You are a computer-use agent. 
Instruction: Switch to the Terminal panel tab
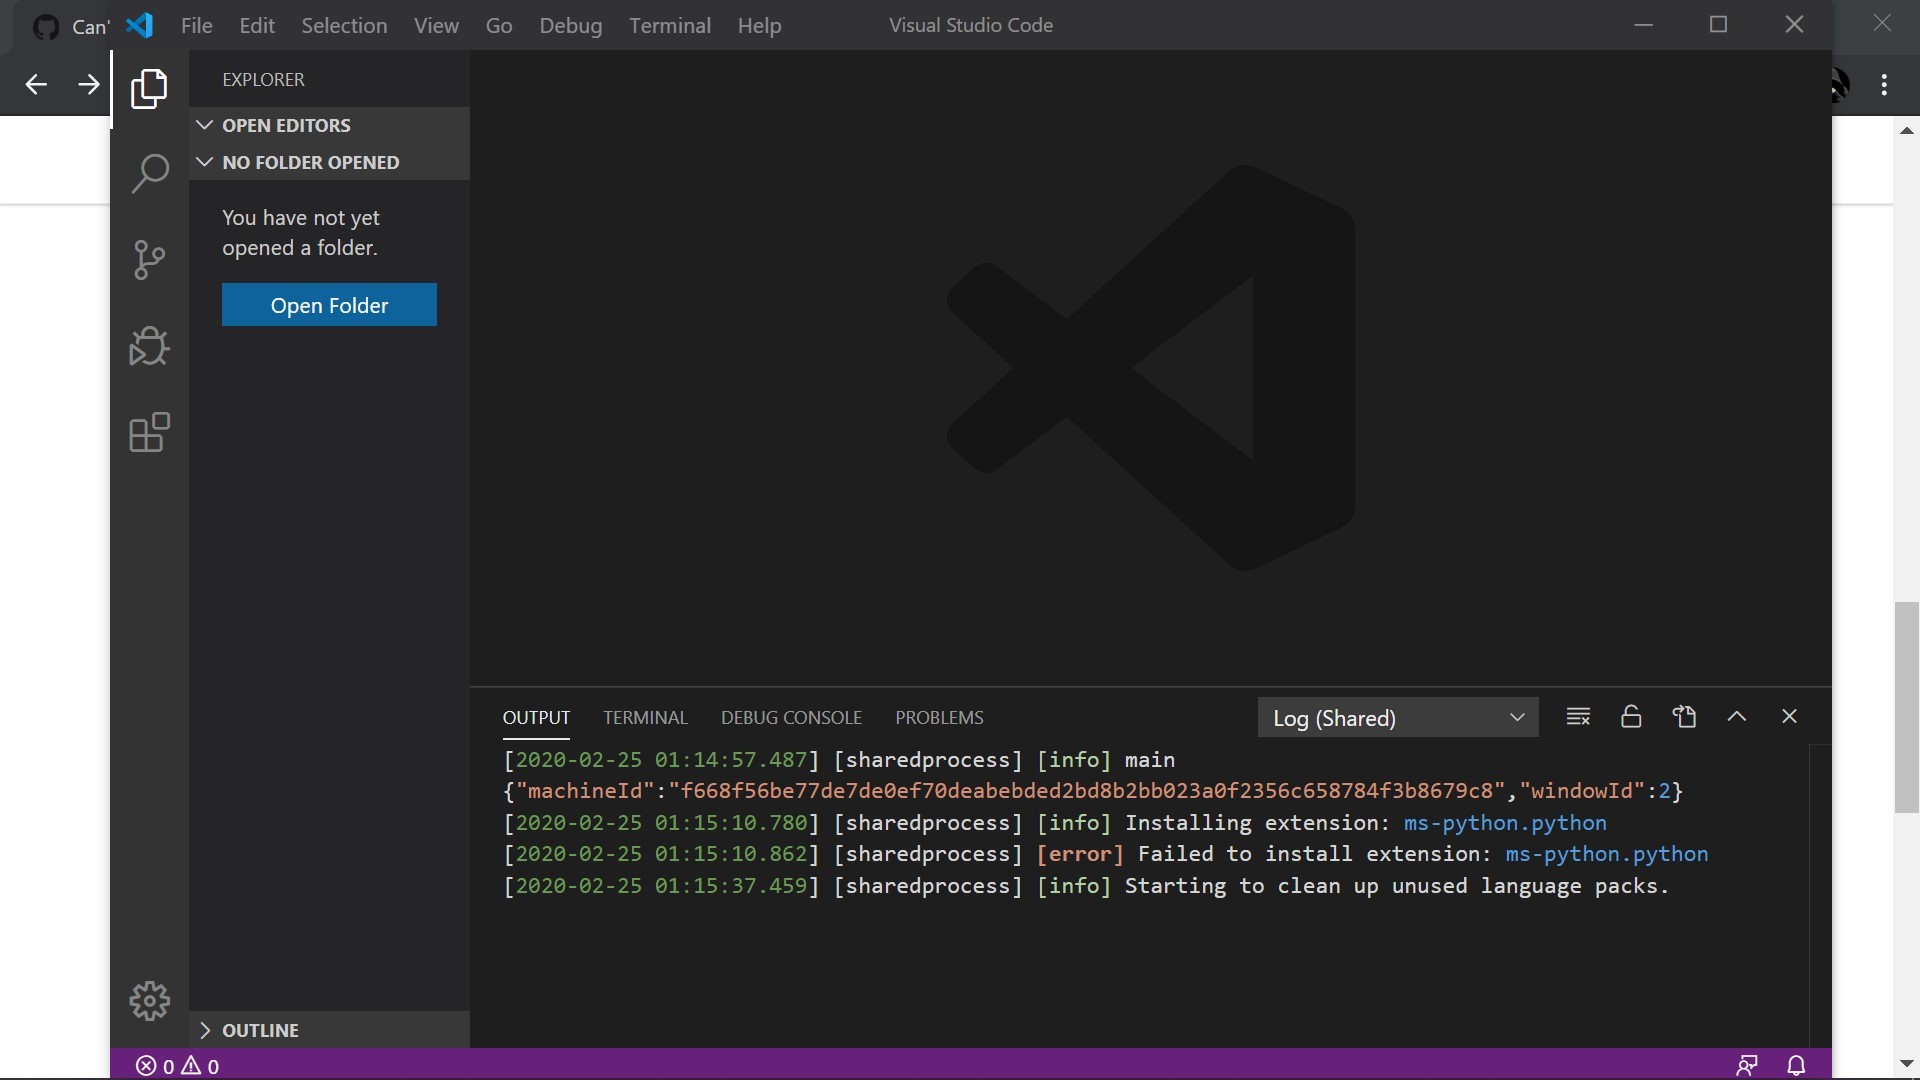[x=645, y=718]
